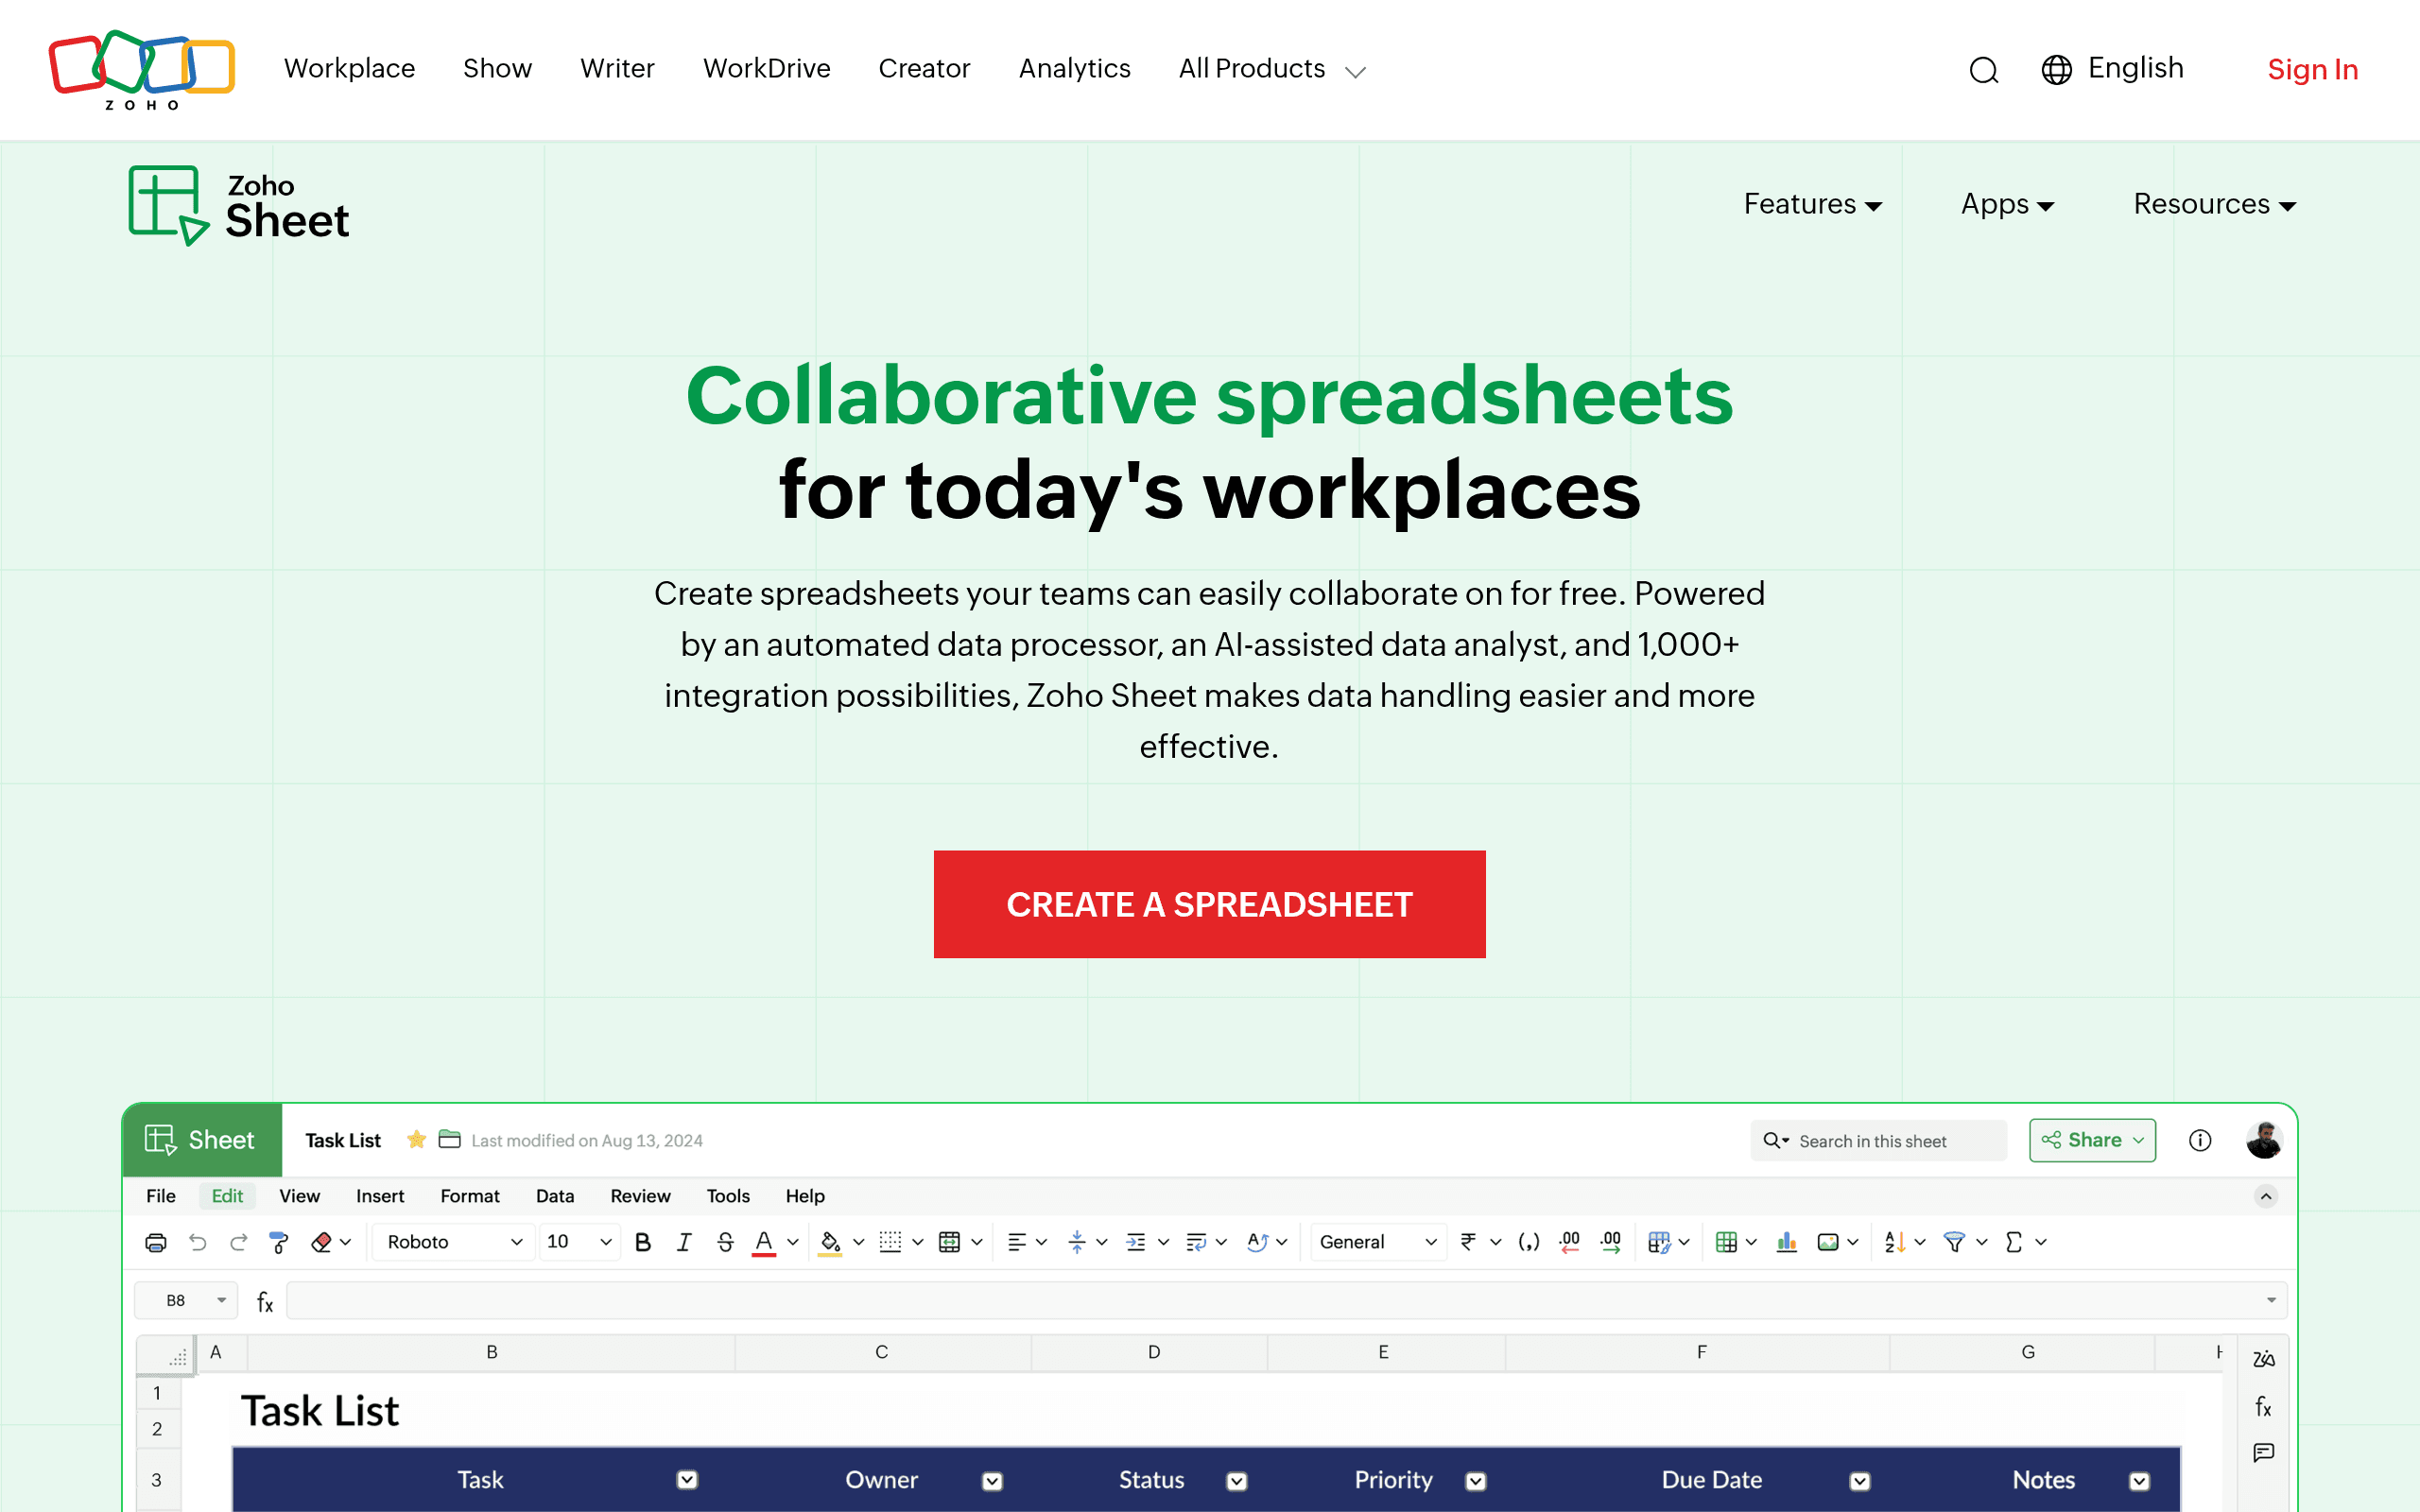Click the Sign In link
The height and width of the screenshot is (1512, 2420).
pos(2312,70)
